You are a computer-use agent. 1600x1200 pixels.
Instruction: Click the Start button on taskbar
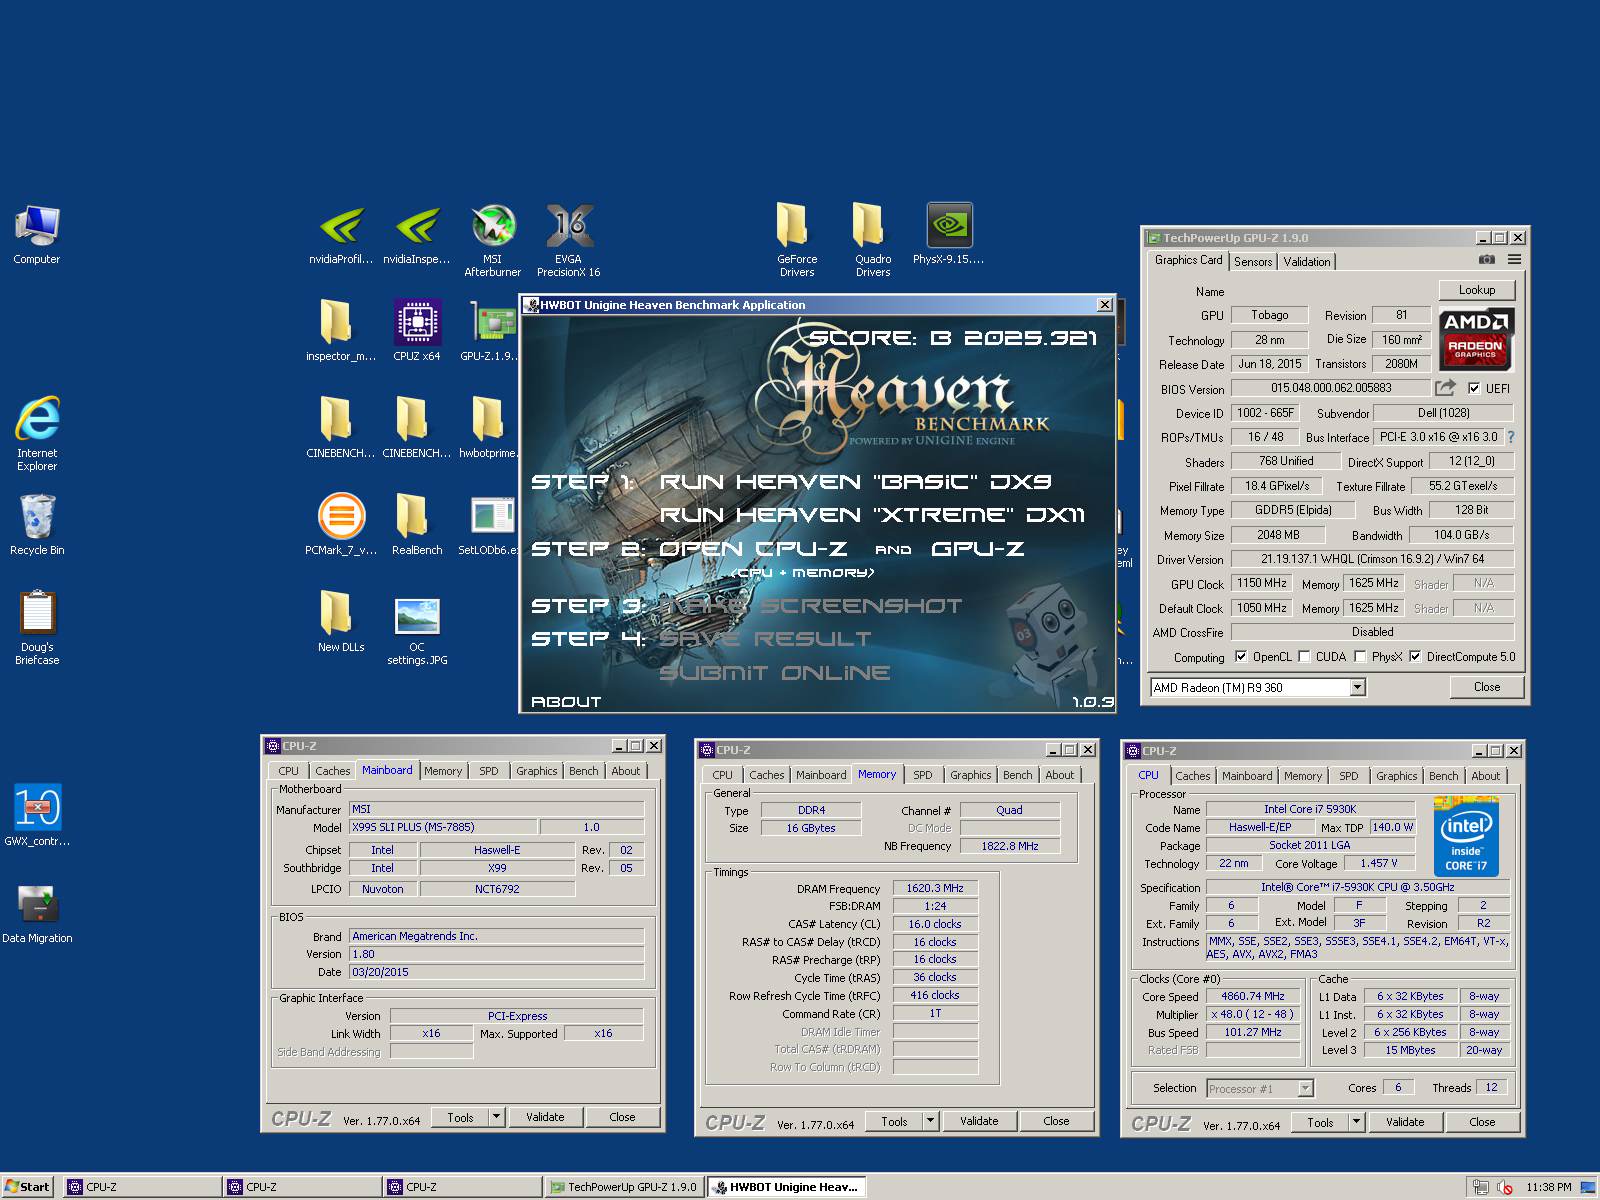(27, 1187)
